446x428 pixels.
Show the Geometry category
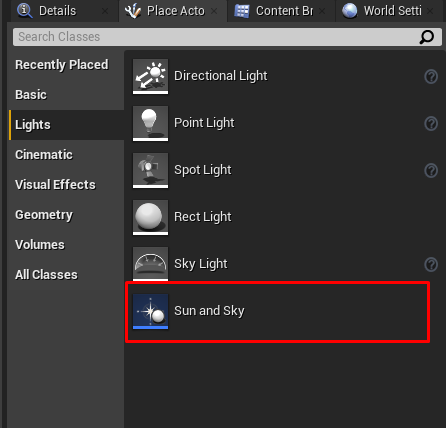tap(44, 214)
